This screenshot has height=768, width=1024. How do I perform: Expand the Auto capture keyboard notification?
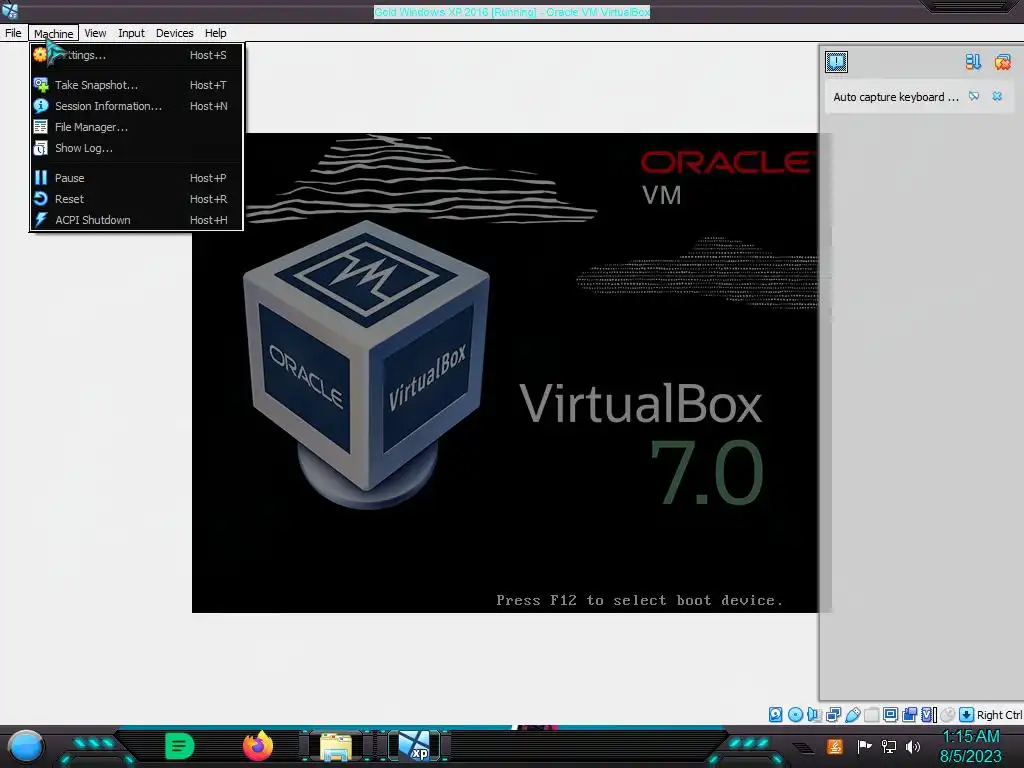point(974,97)
